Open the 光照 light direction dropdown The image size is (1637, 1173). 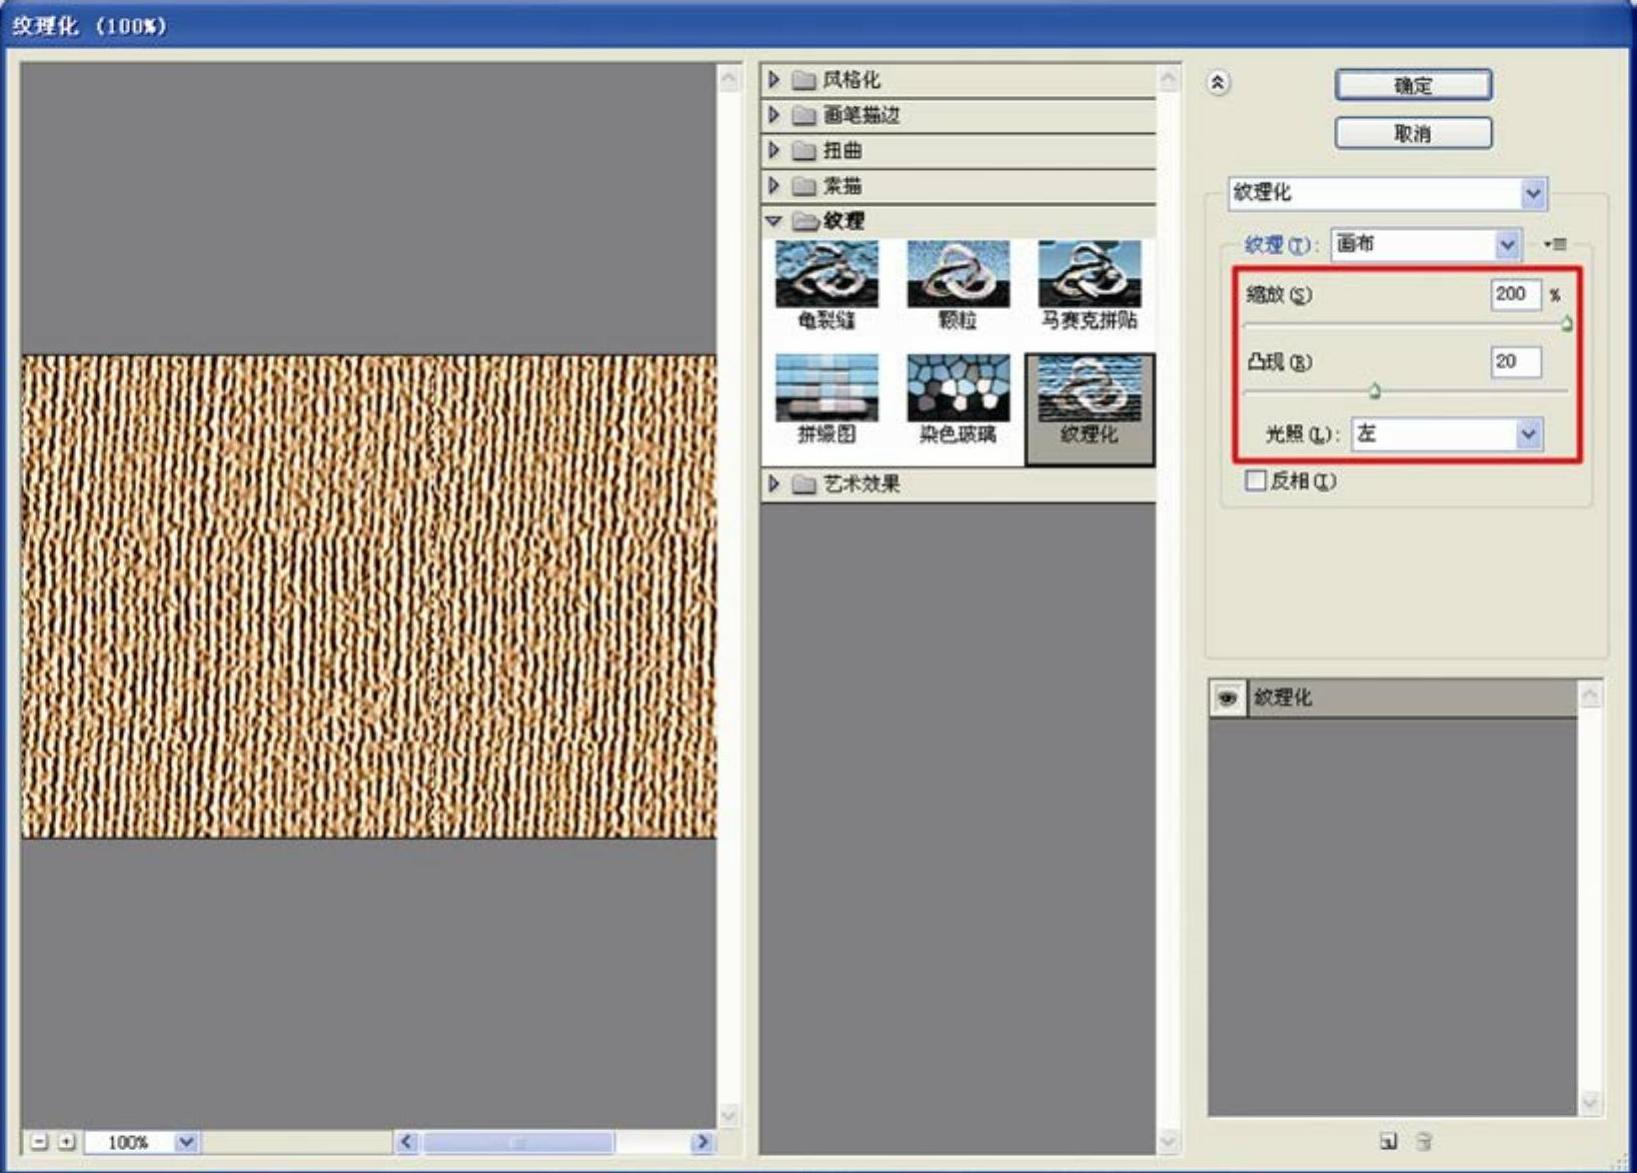click(1528, 434)
